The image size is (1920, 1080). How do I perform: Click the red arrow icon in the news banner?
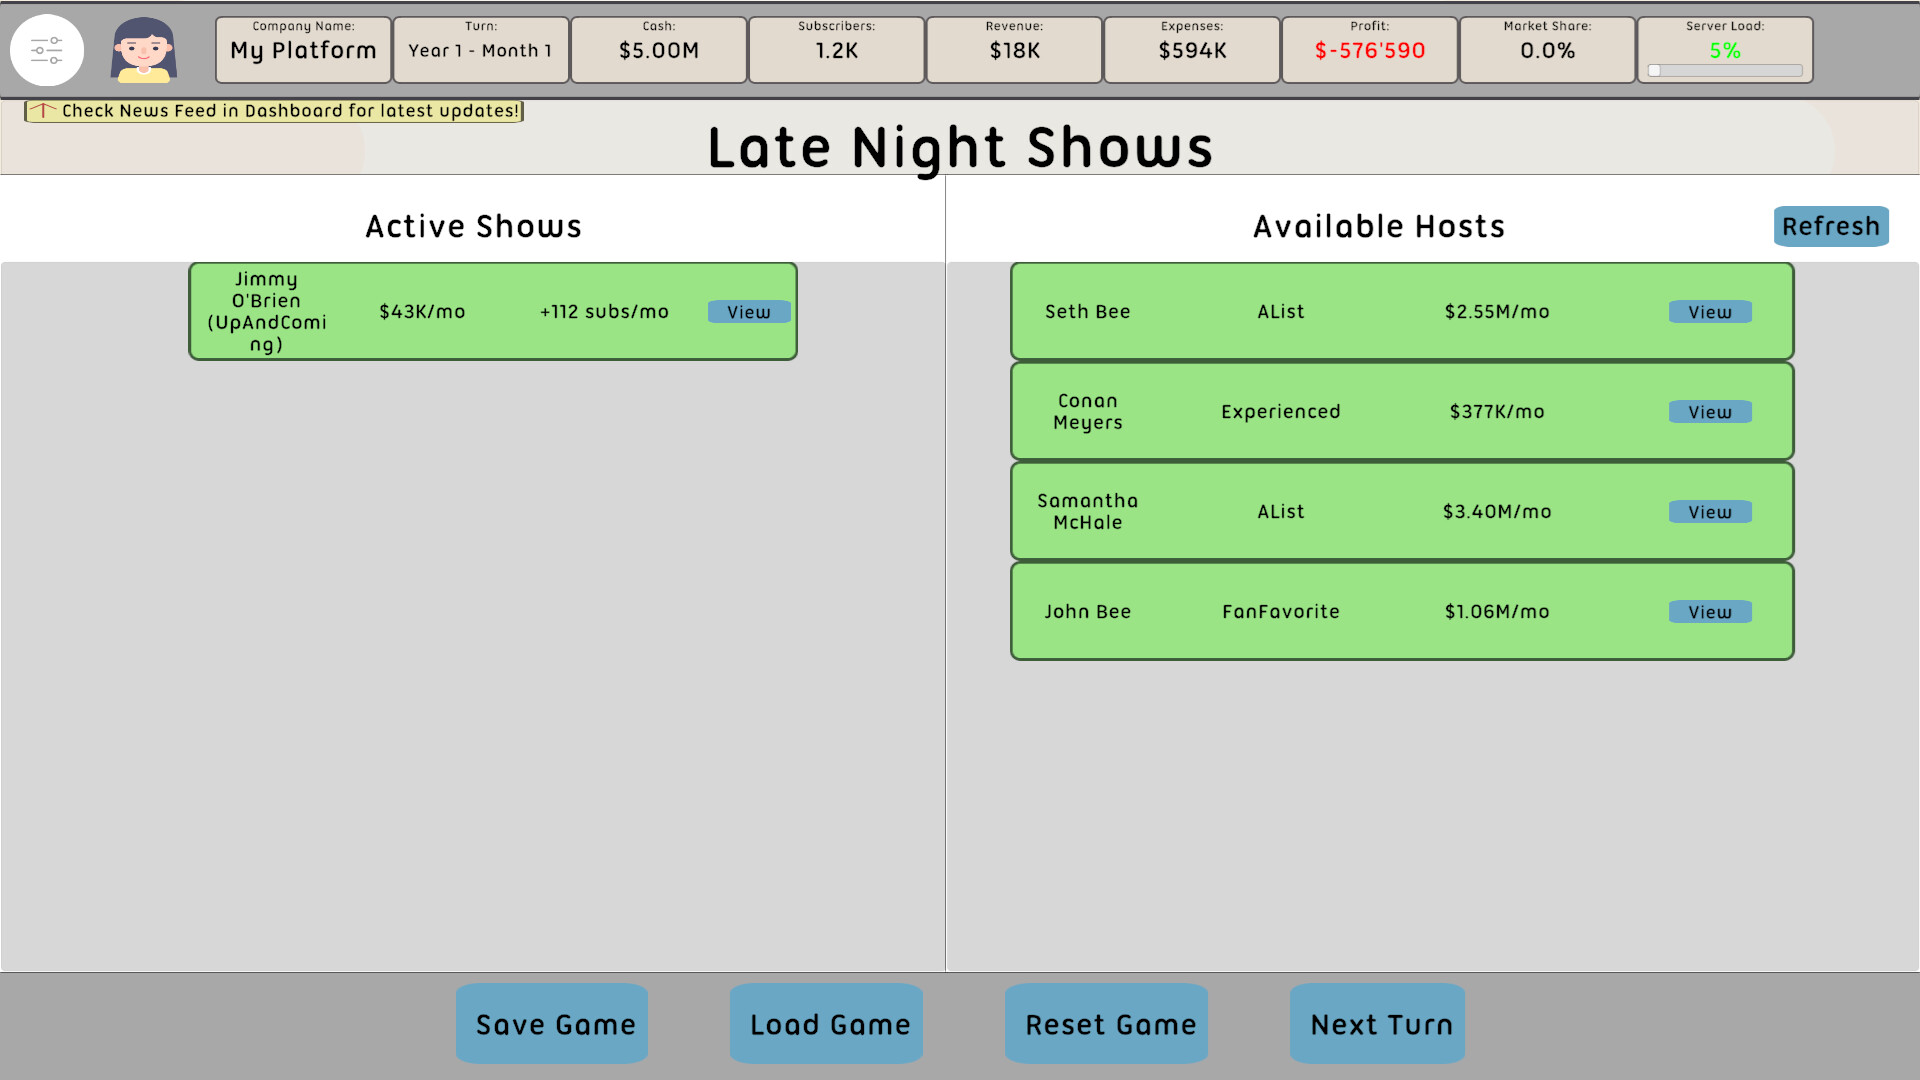coord(42,111)
